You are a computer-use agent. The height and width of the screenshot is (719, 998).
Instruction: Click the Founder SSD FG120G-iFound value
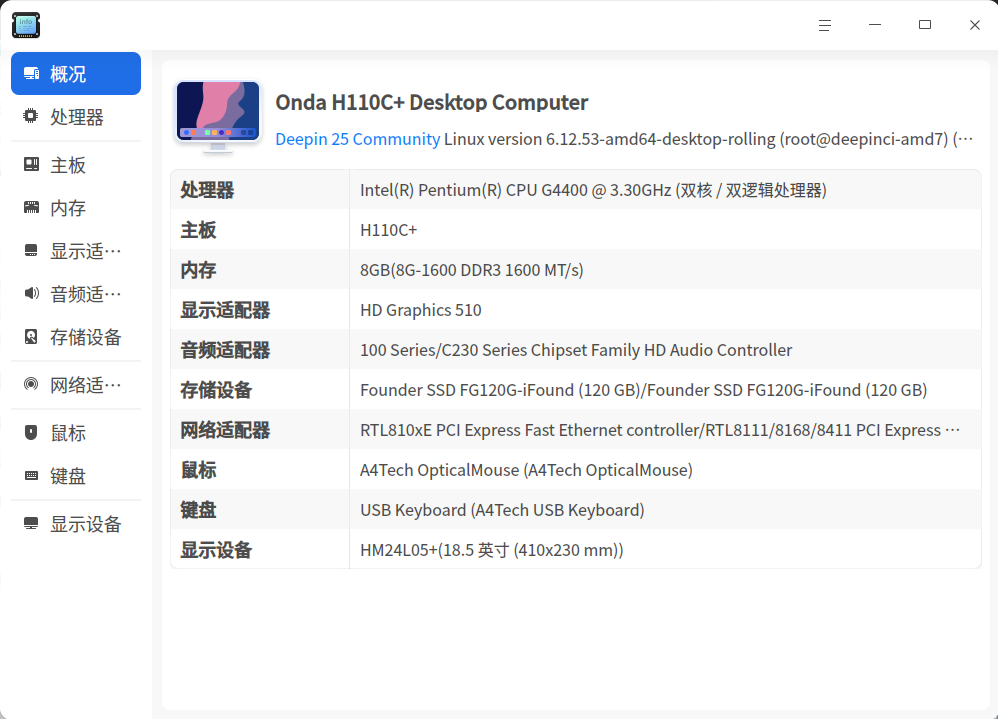[x=643, y=391]
